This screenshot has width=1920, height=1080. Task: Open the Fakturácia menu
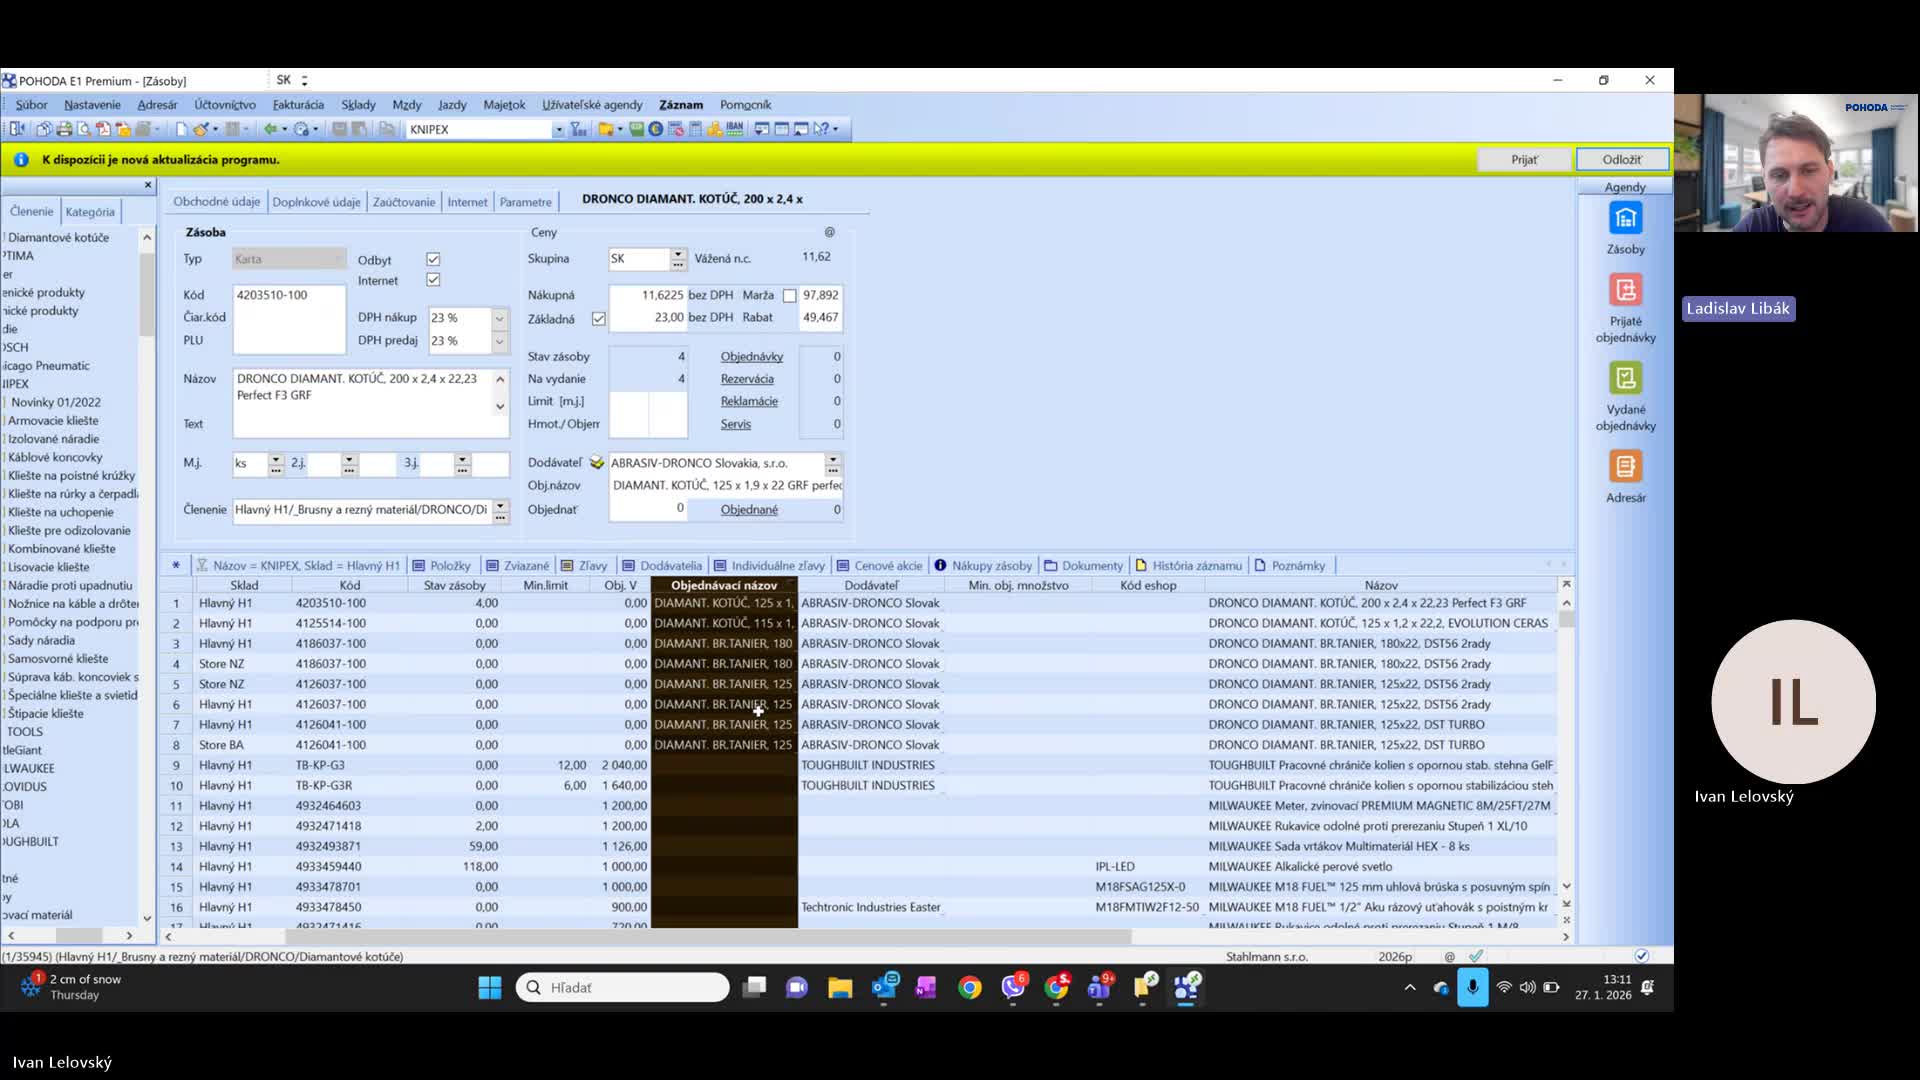(298, 105)
